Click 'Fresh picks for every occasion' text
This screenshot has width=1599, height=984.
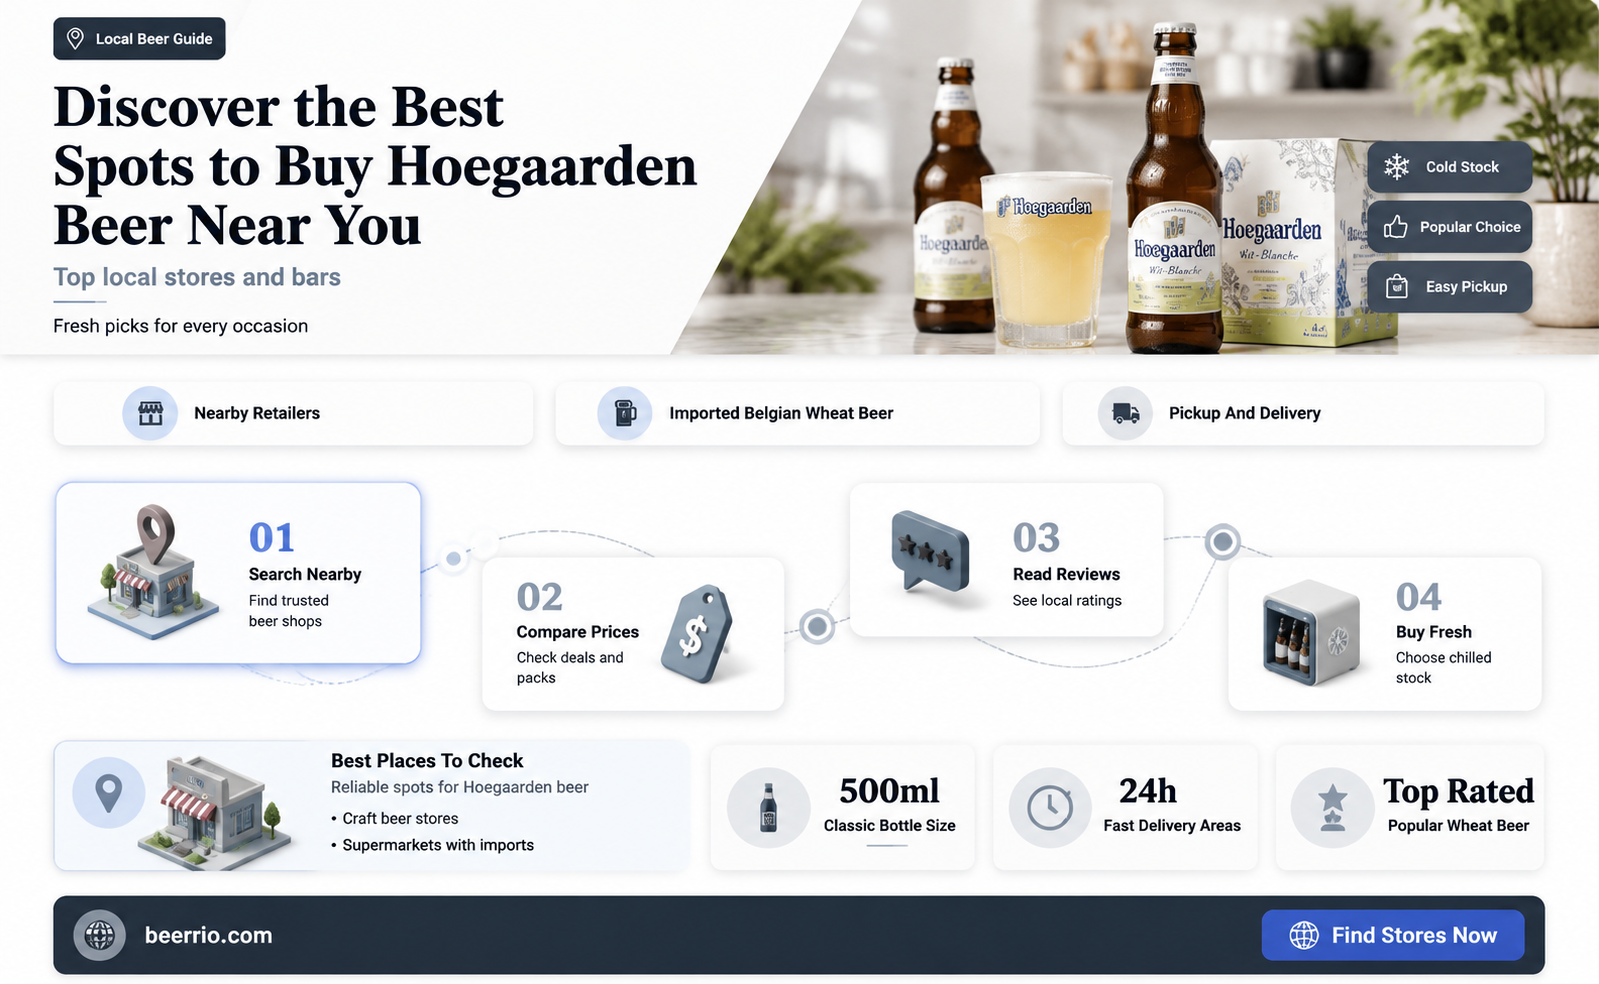[x=180, y=326]
